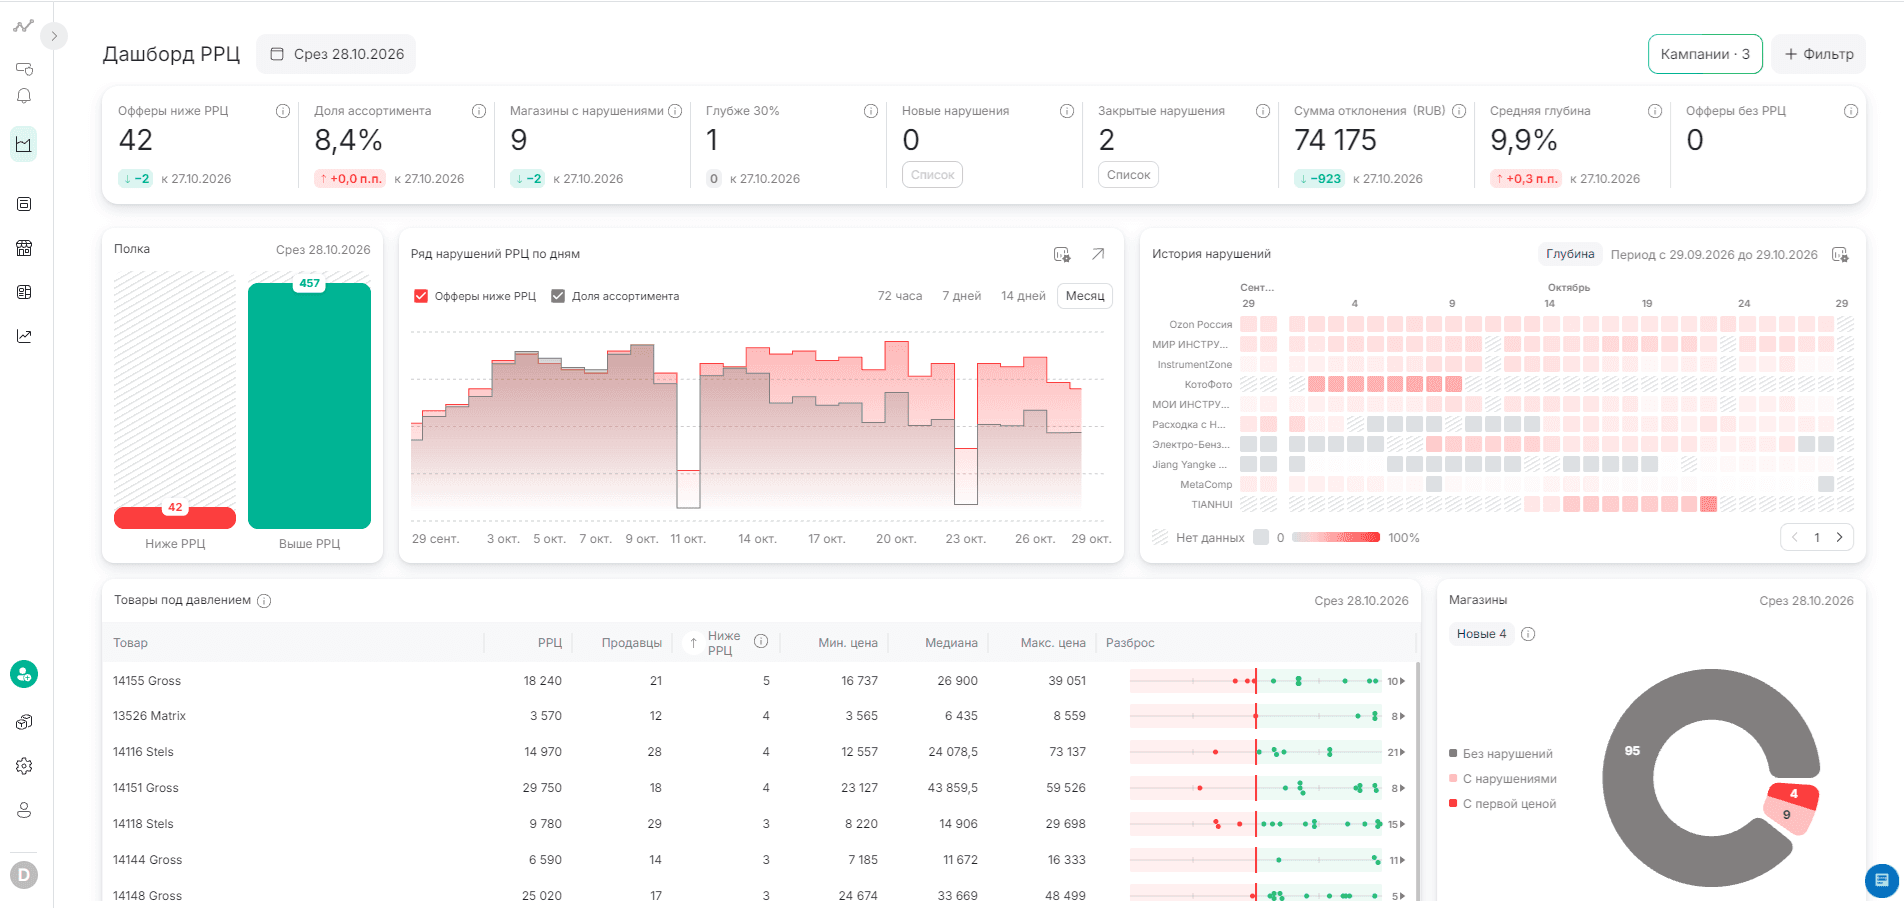
Task: Show info for Доля ассортимента card
Action: [x=479, y=111]
